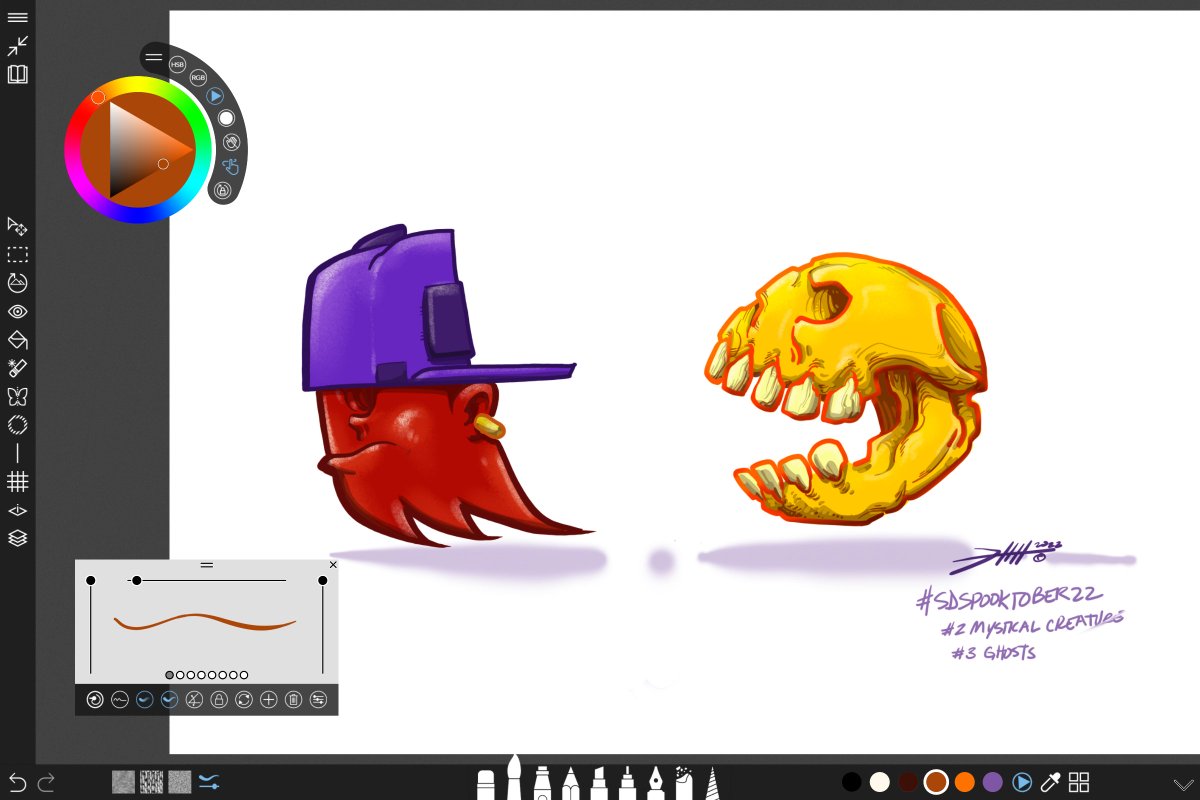Viewport: 1200px width, 800px height.
Task: Select the dashed rectangle selection tool
Action: pyautogui.click(x=17, y=254)
